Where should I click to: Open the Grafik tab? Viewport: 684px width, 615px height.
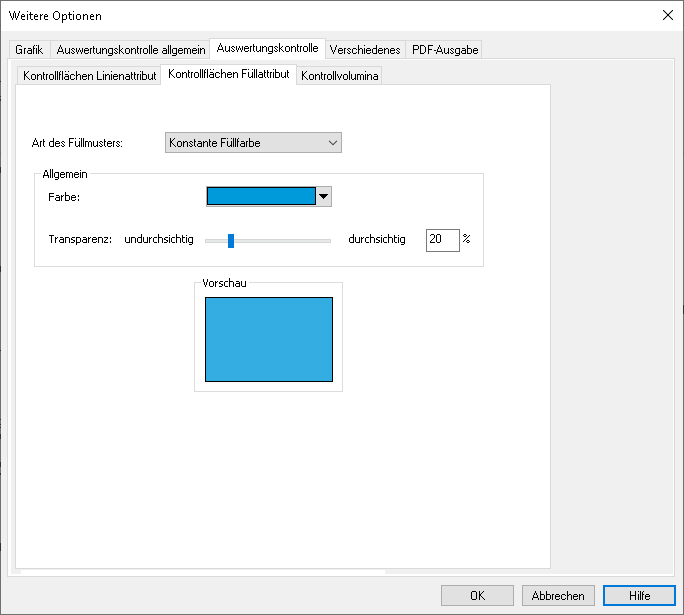click(29, 50)
